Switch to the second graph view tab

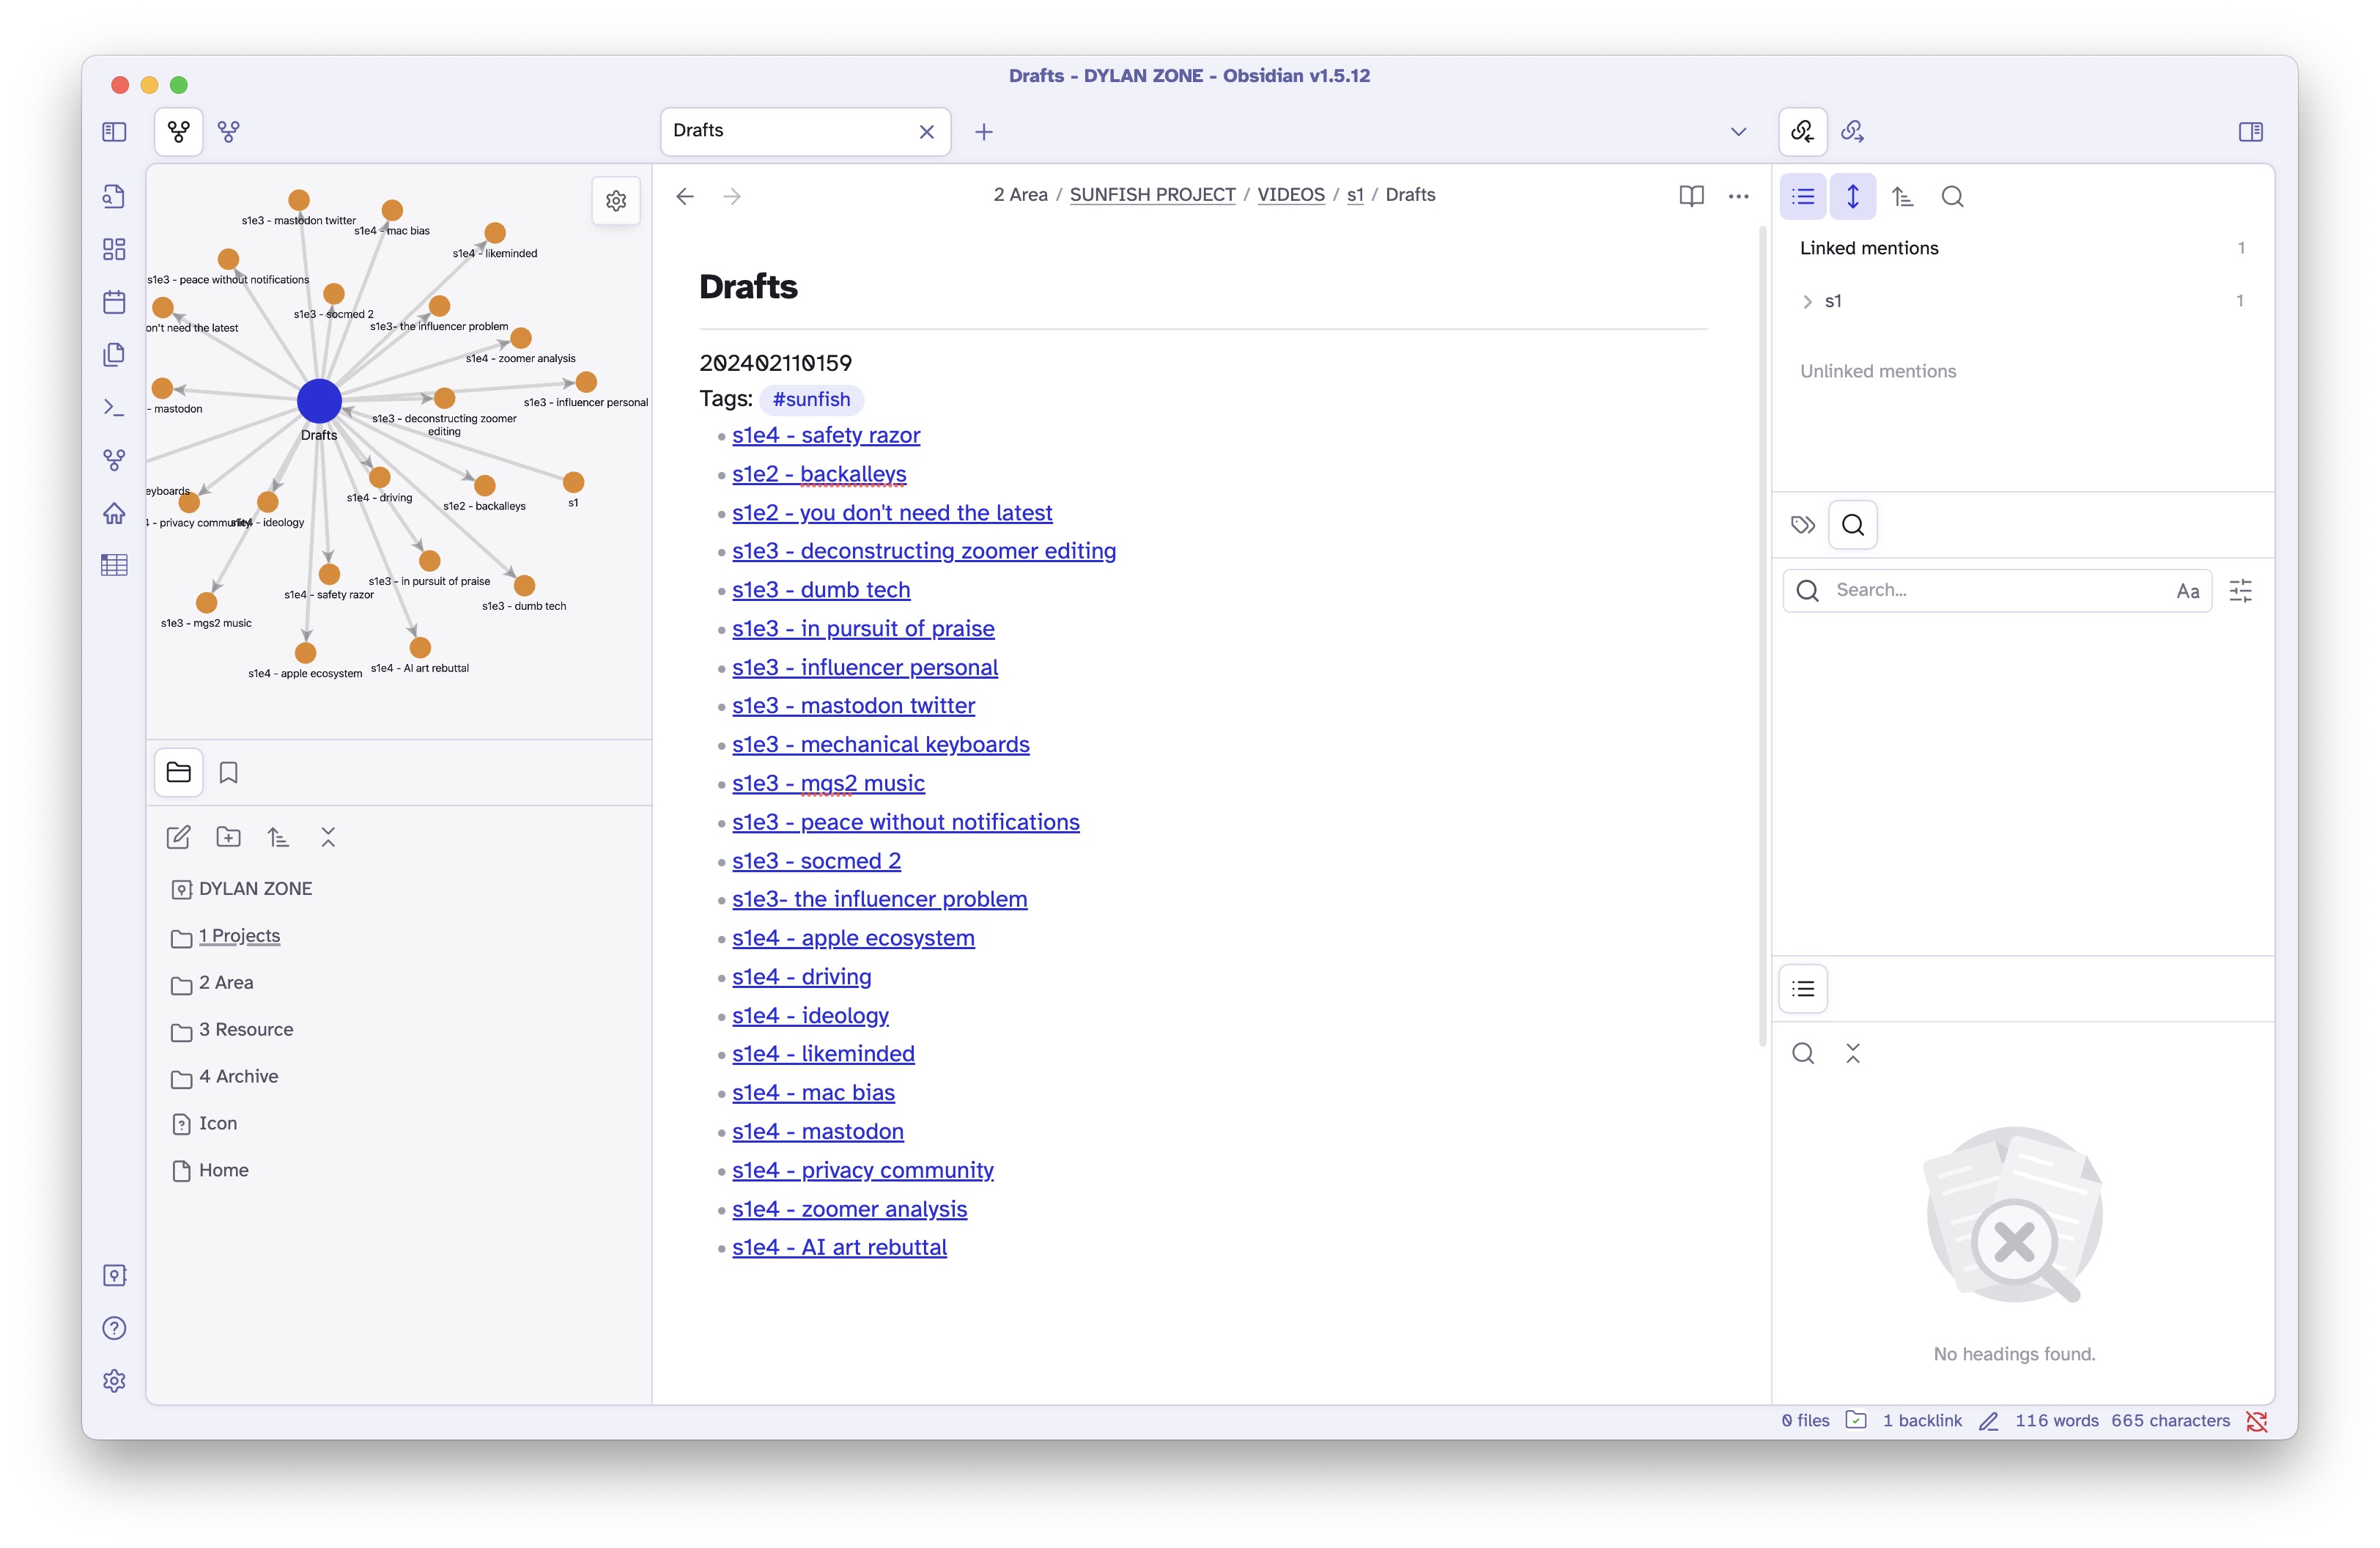(229, 131)
